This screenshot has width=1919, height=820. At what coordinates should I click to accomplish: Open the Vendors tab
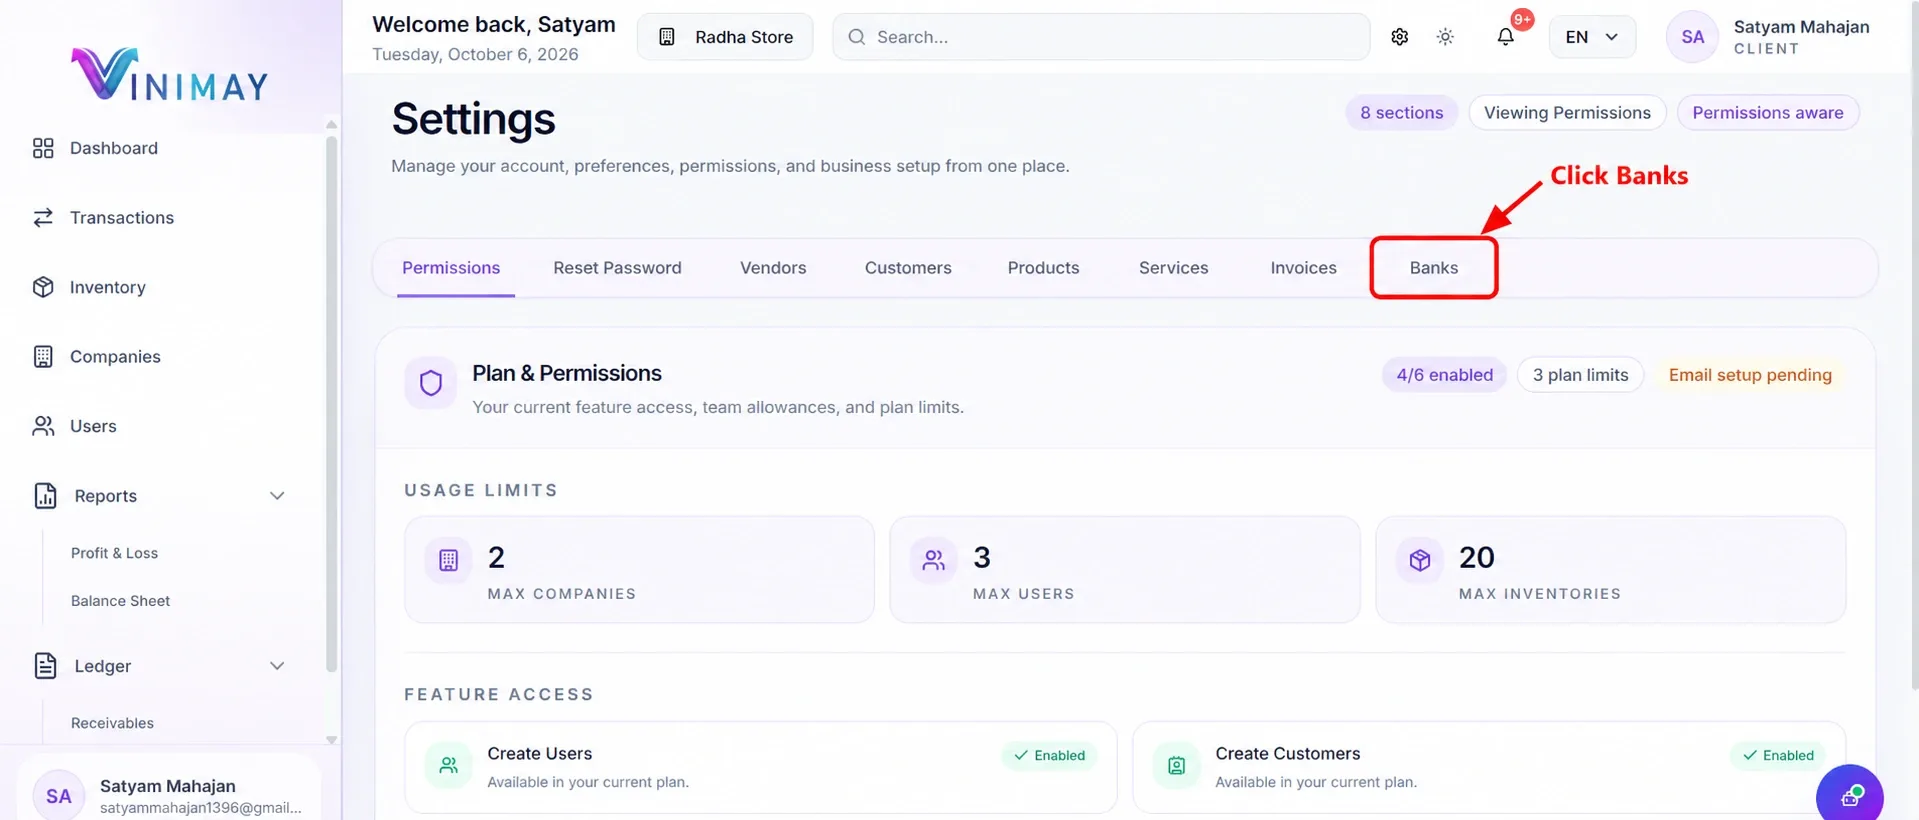tap(773, 268)
